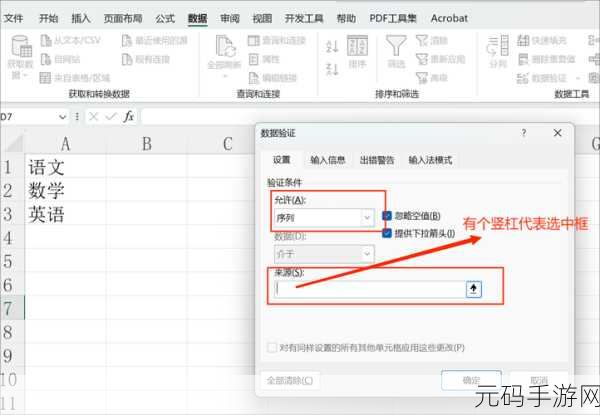Click the Clear All (全部清除) button

pos(290,380)
